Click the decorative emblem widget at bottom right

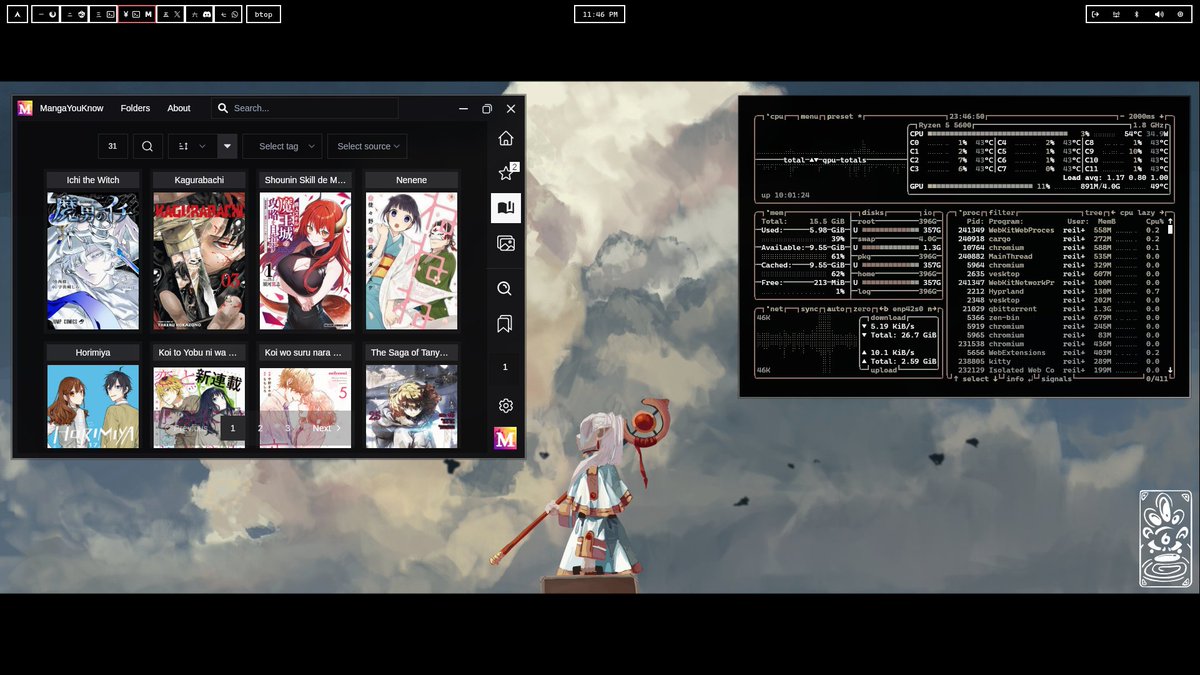click(1165, 538)
